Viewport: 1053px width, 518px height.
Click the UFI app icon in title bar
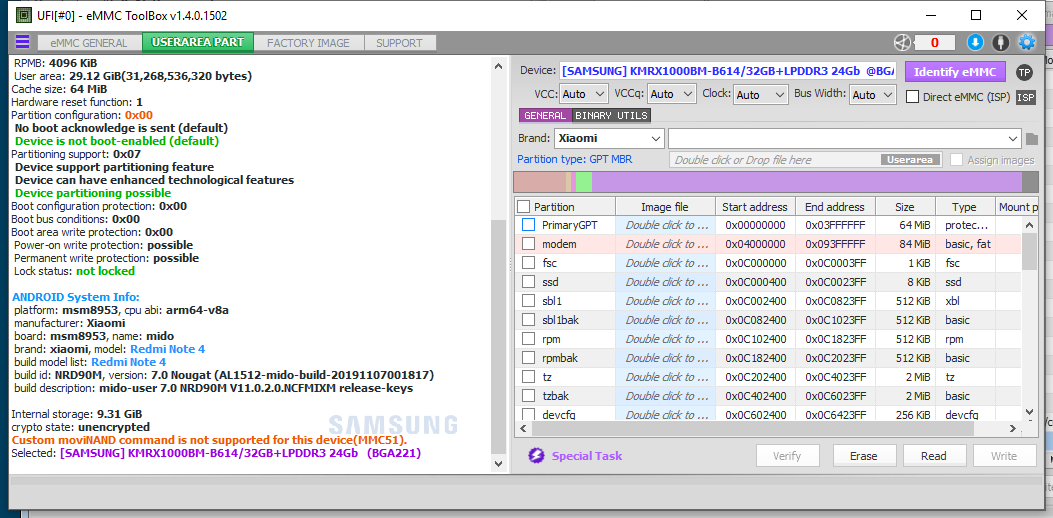tap(24, 14)
